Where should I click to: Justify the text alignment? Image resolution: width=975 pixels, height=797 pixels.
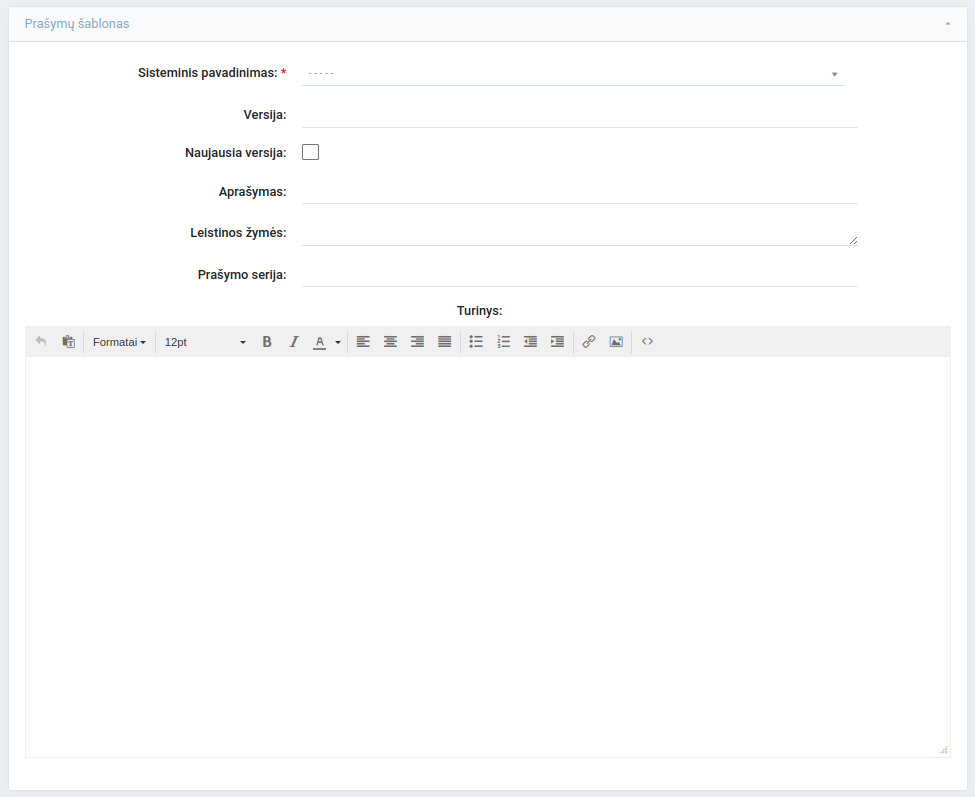coord(444,341)
